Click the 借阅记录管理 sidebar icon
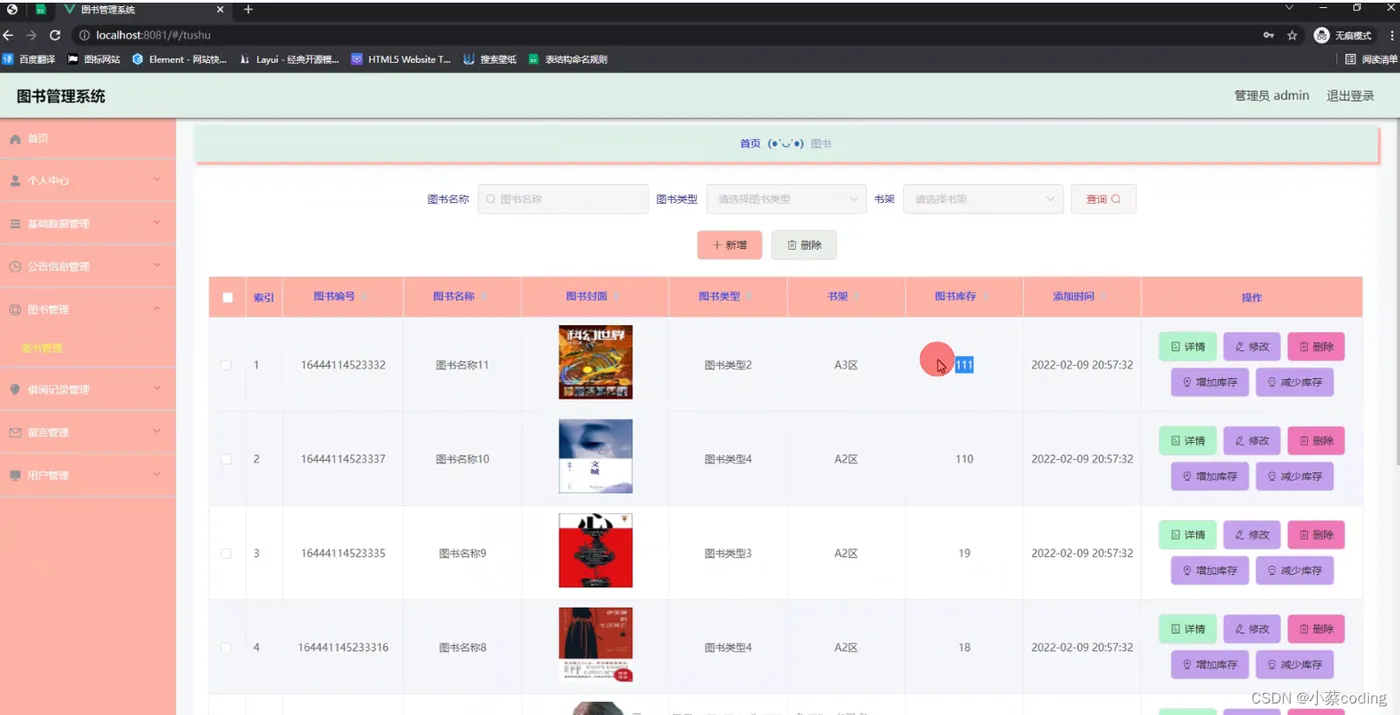 (15, 390)
